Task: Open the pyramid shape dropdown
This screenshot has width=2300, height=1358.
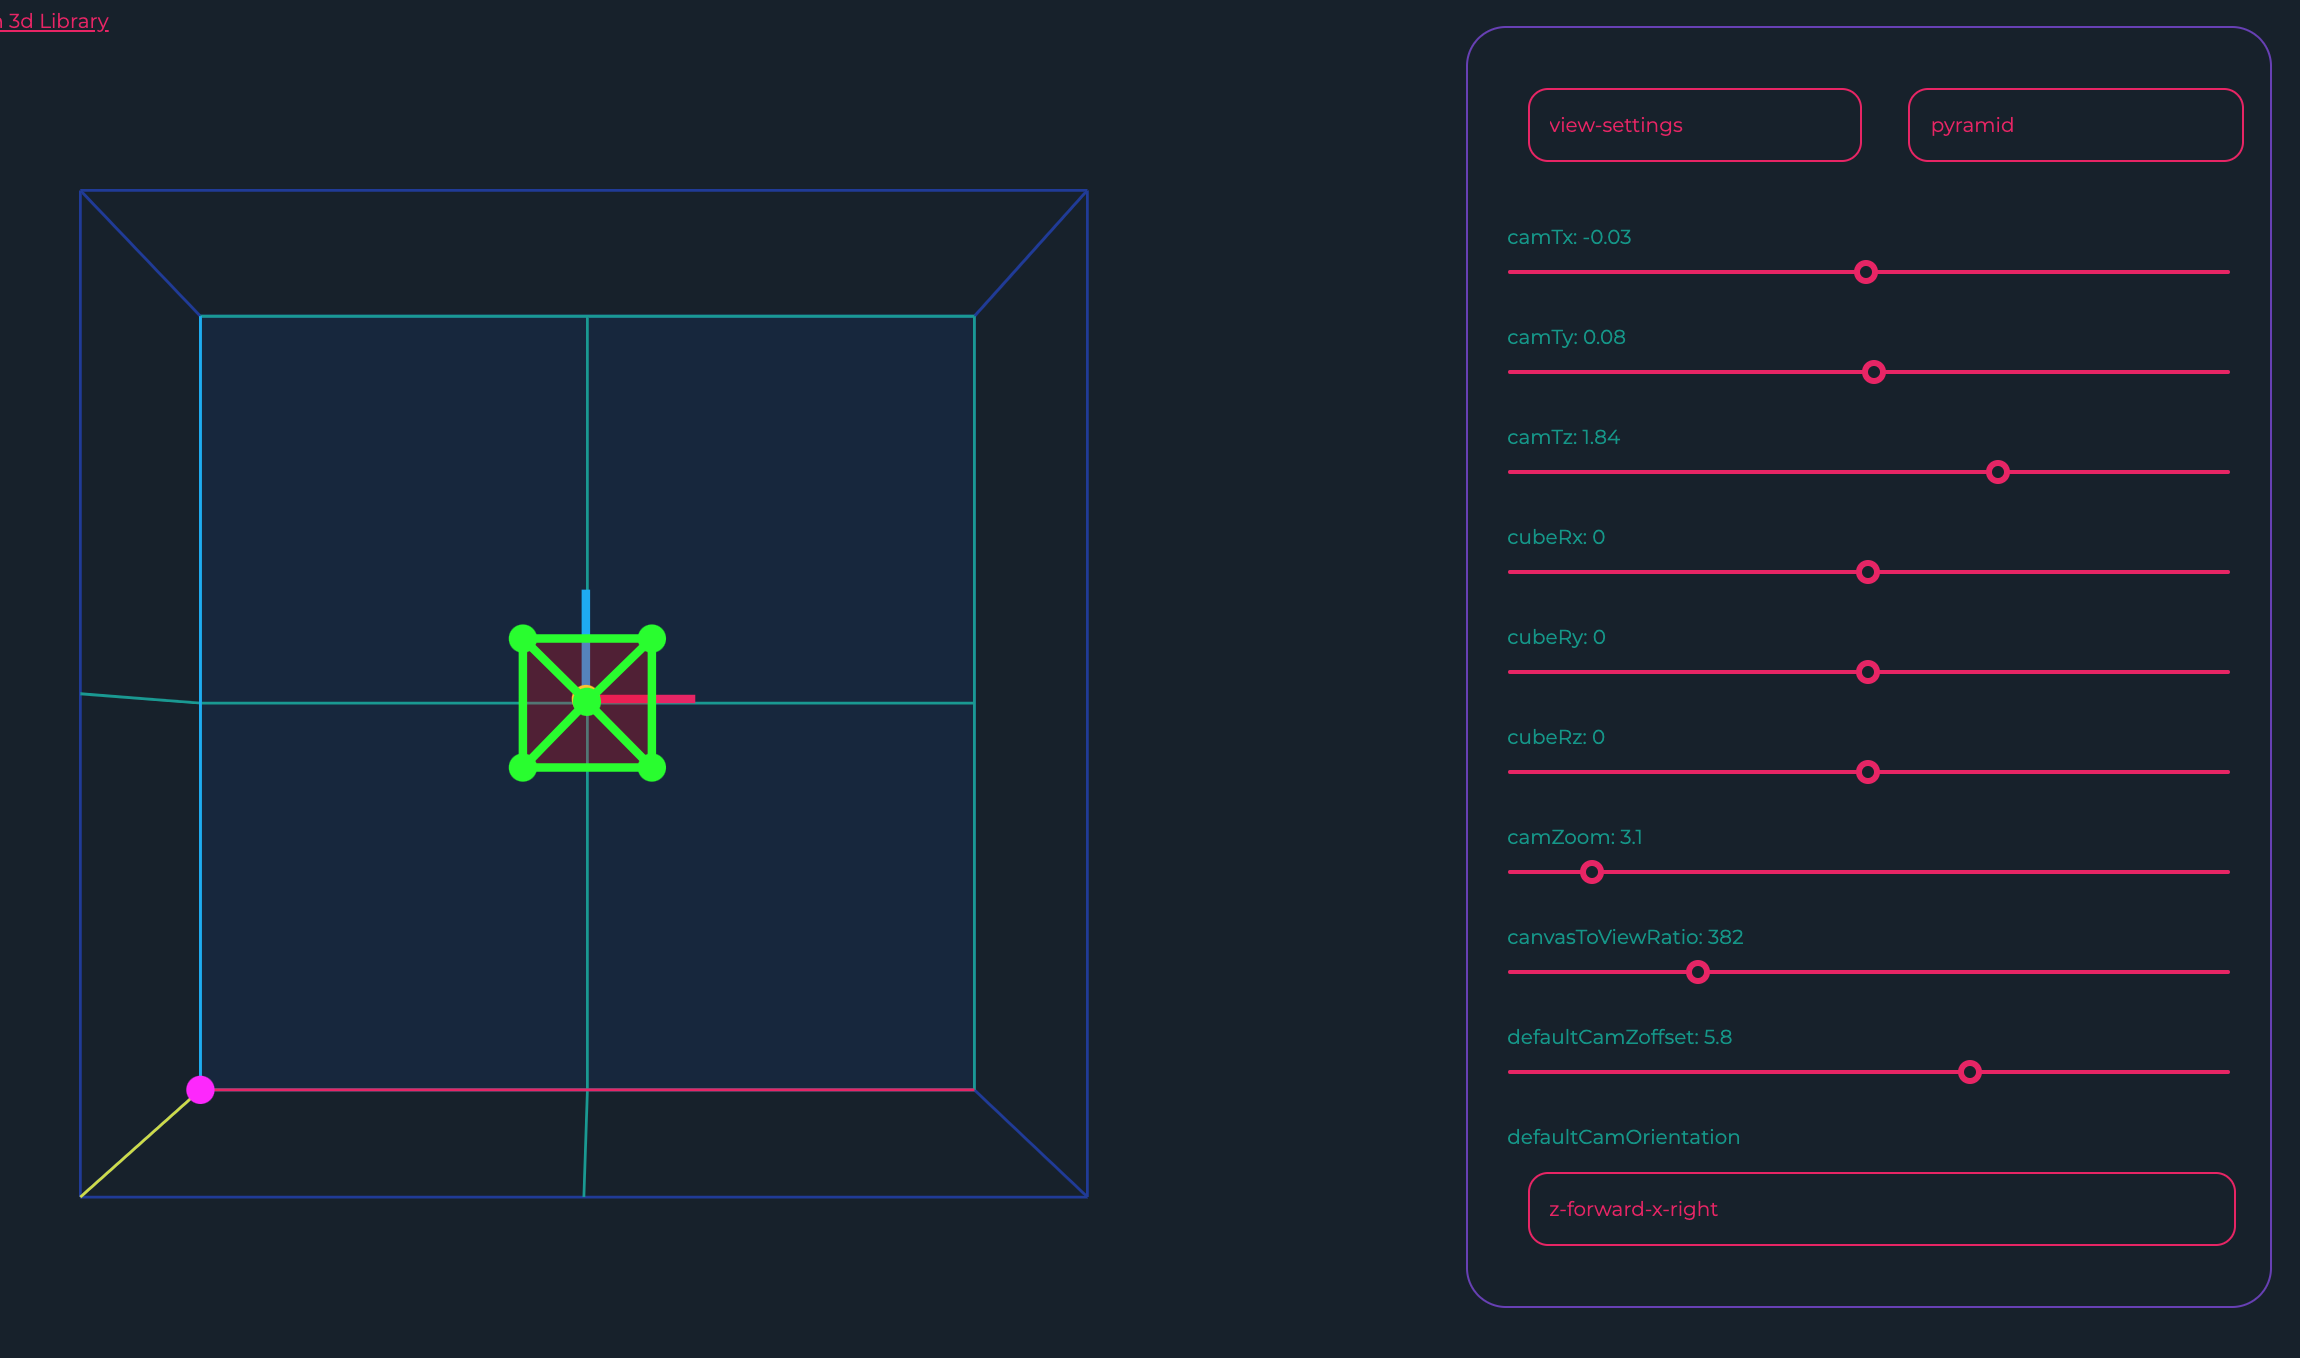Action: 2075,125
